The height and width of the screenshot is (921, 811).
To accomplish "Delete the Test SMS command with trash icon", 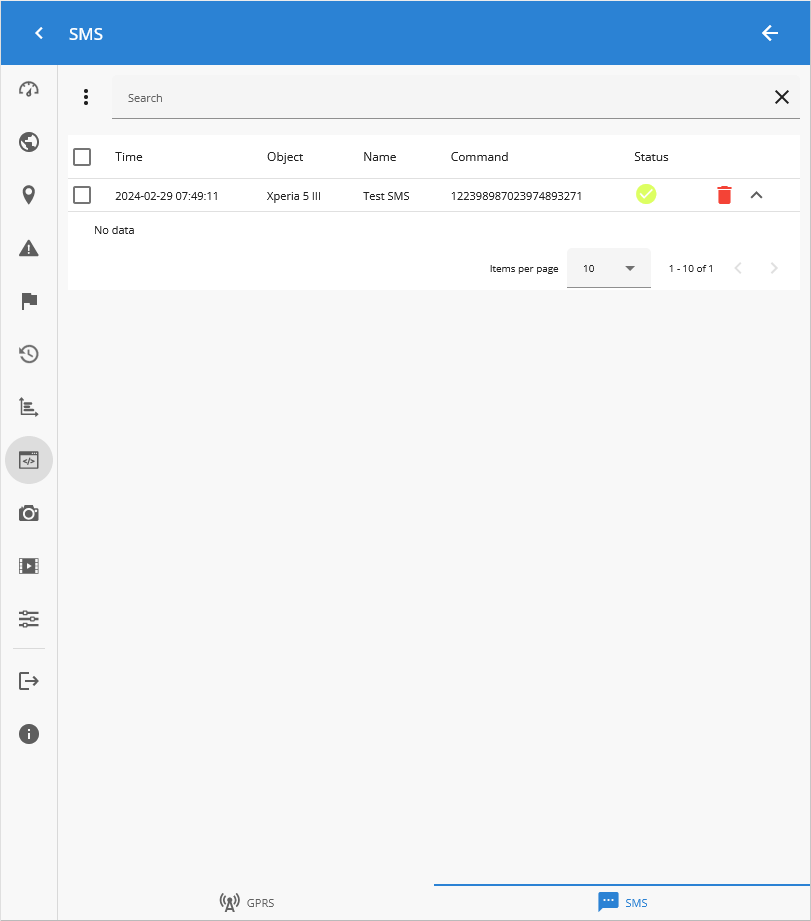I will (724, 195).
